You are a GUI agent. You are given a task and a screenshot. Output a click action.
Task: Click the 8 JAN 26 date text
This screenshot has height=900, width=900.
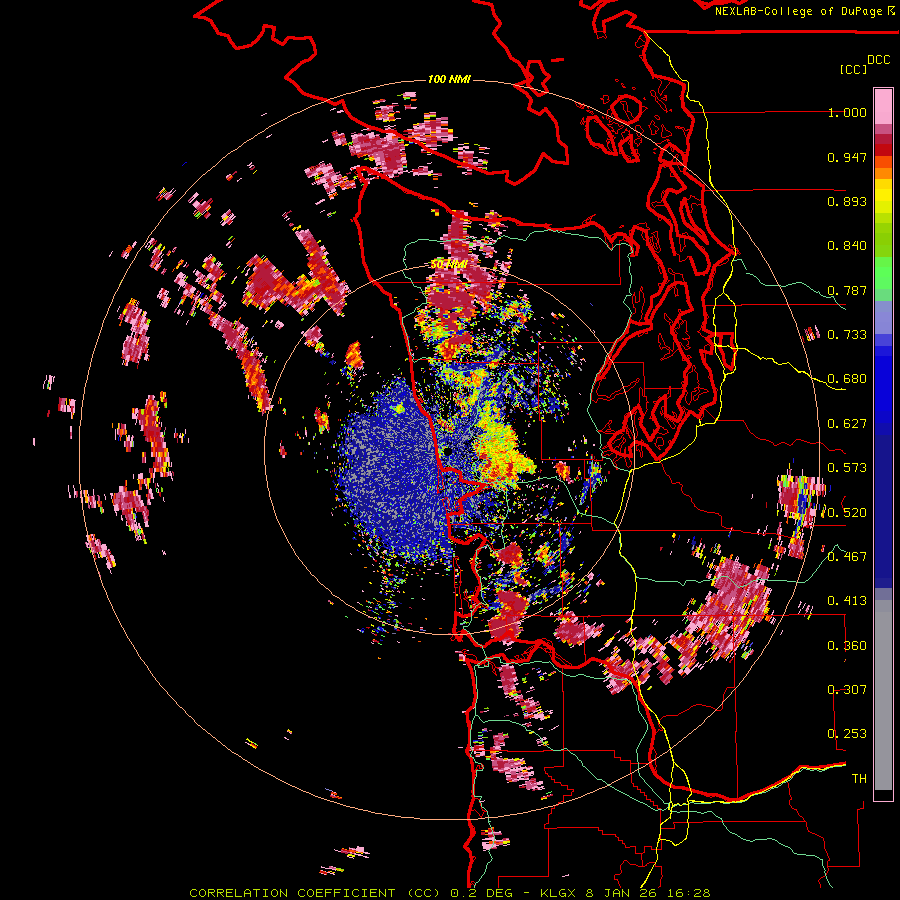click(624, 893)
